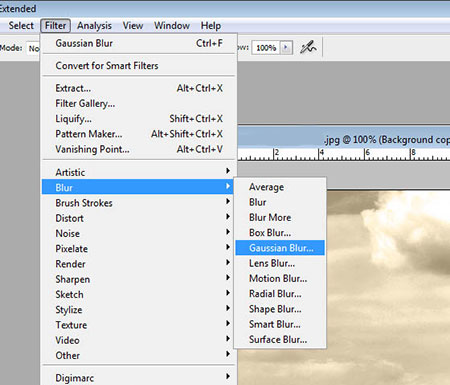
Task: Toggle the airbrush icon in options bar
Action: coord(308,47)
